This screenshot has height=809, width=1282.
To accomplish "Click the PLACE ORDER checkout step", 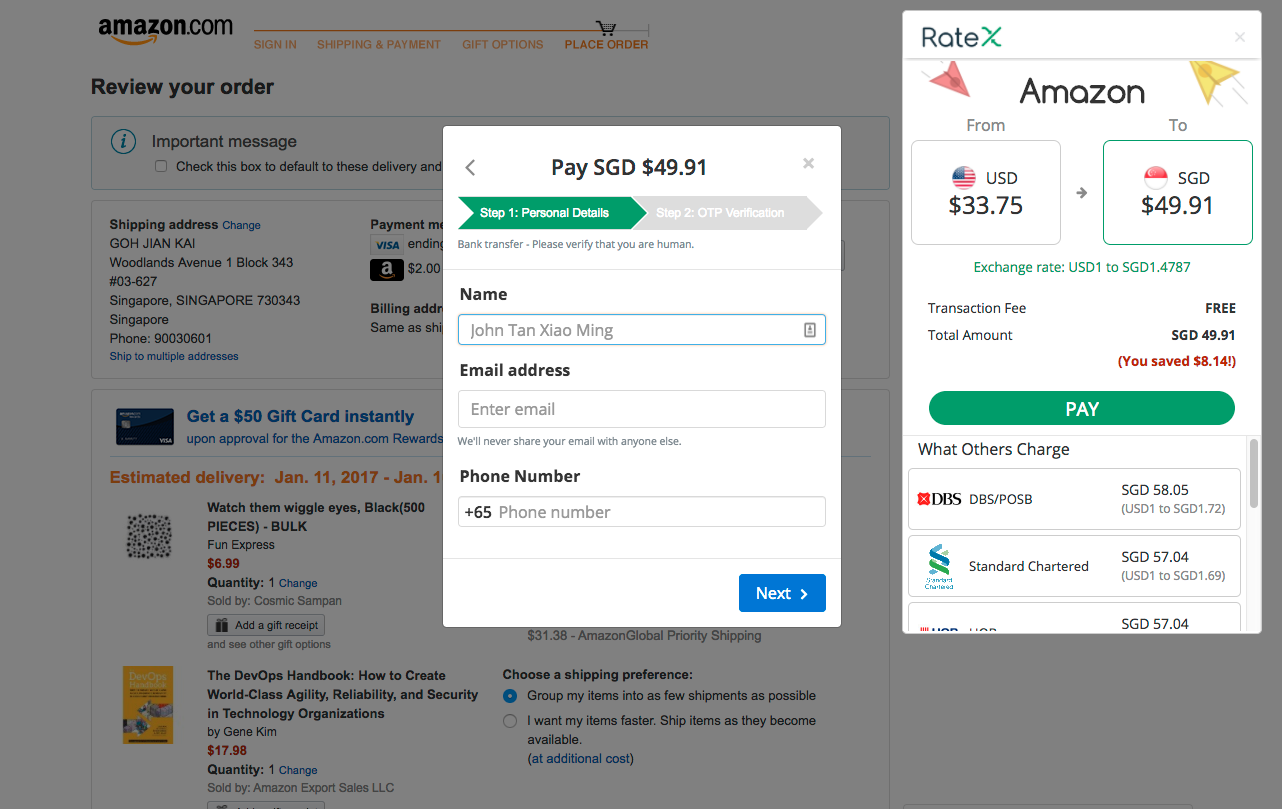I will coord(606,44).
